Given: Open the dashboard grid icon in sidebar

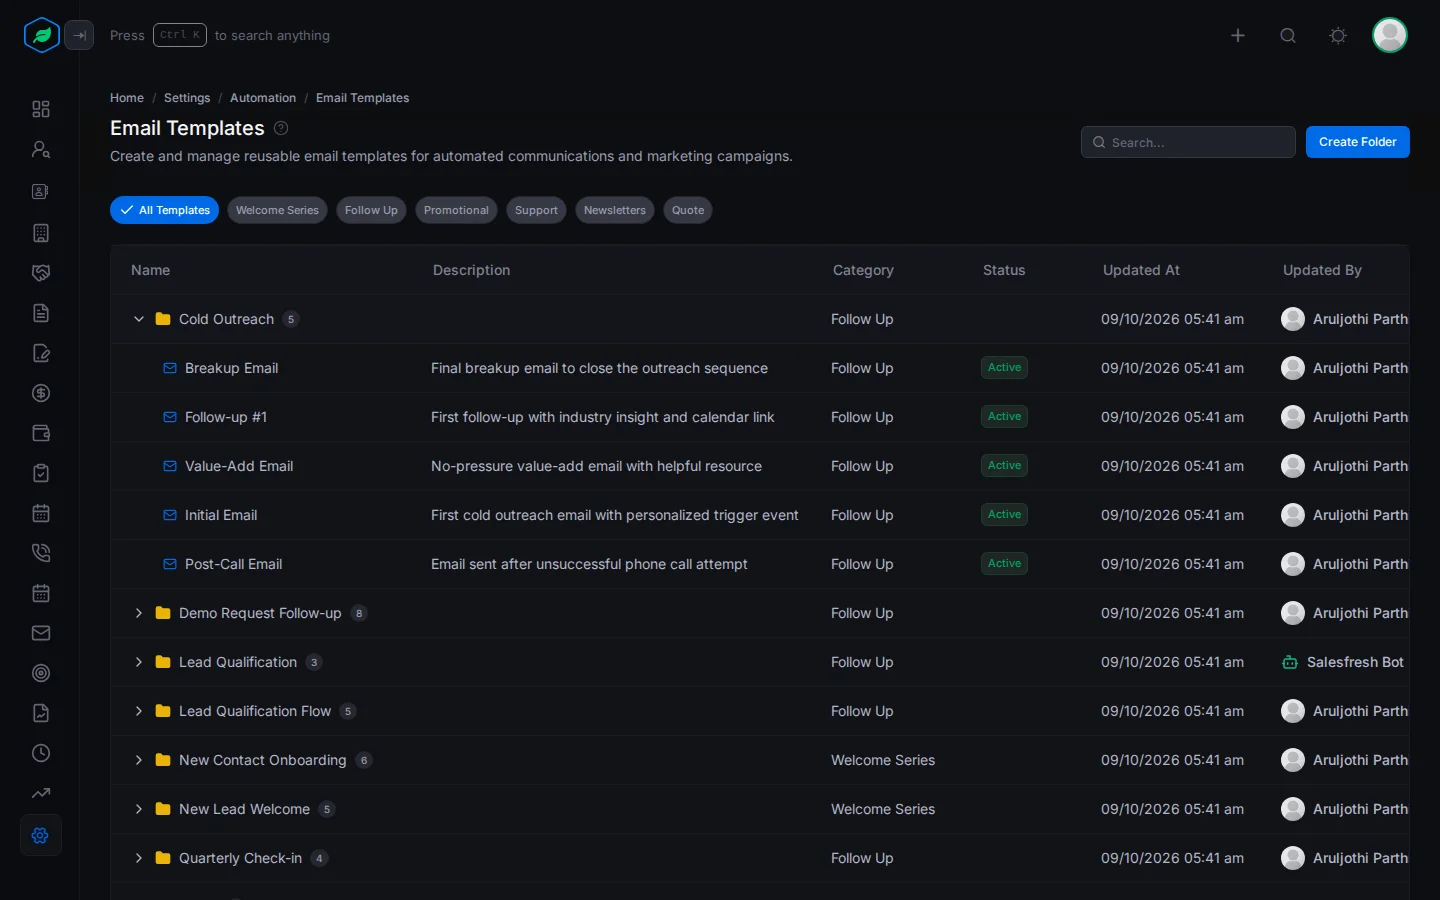Looking at the screenshot, I should [x=41, y=109].
